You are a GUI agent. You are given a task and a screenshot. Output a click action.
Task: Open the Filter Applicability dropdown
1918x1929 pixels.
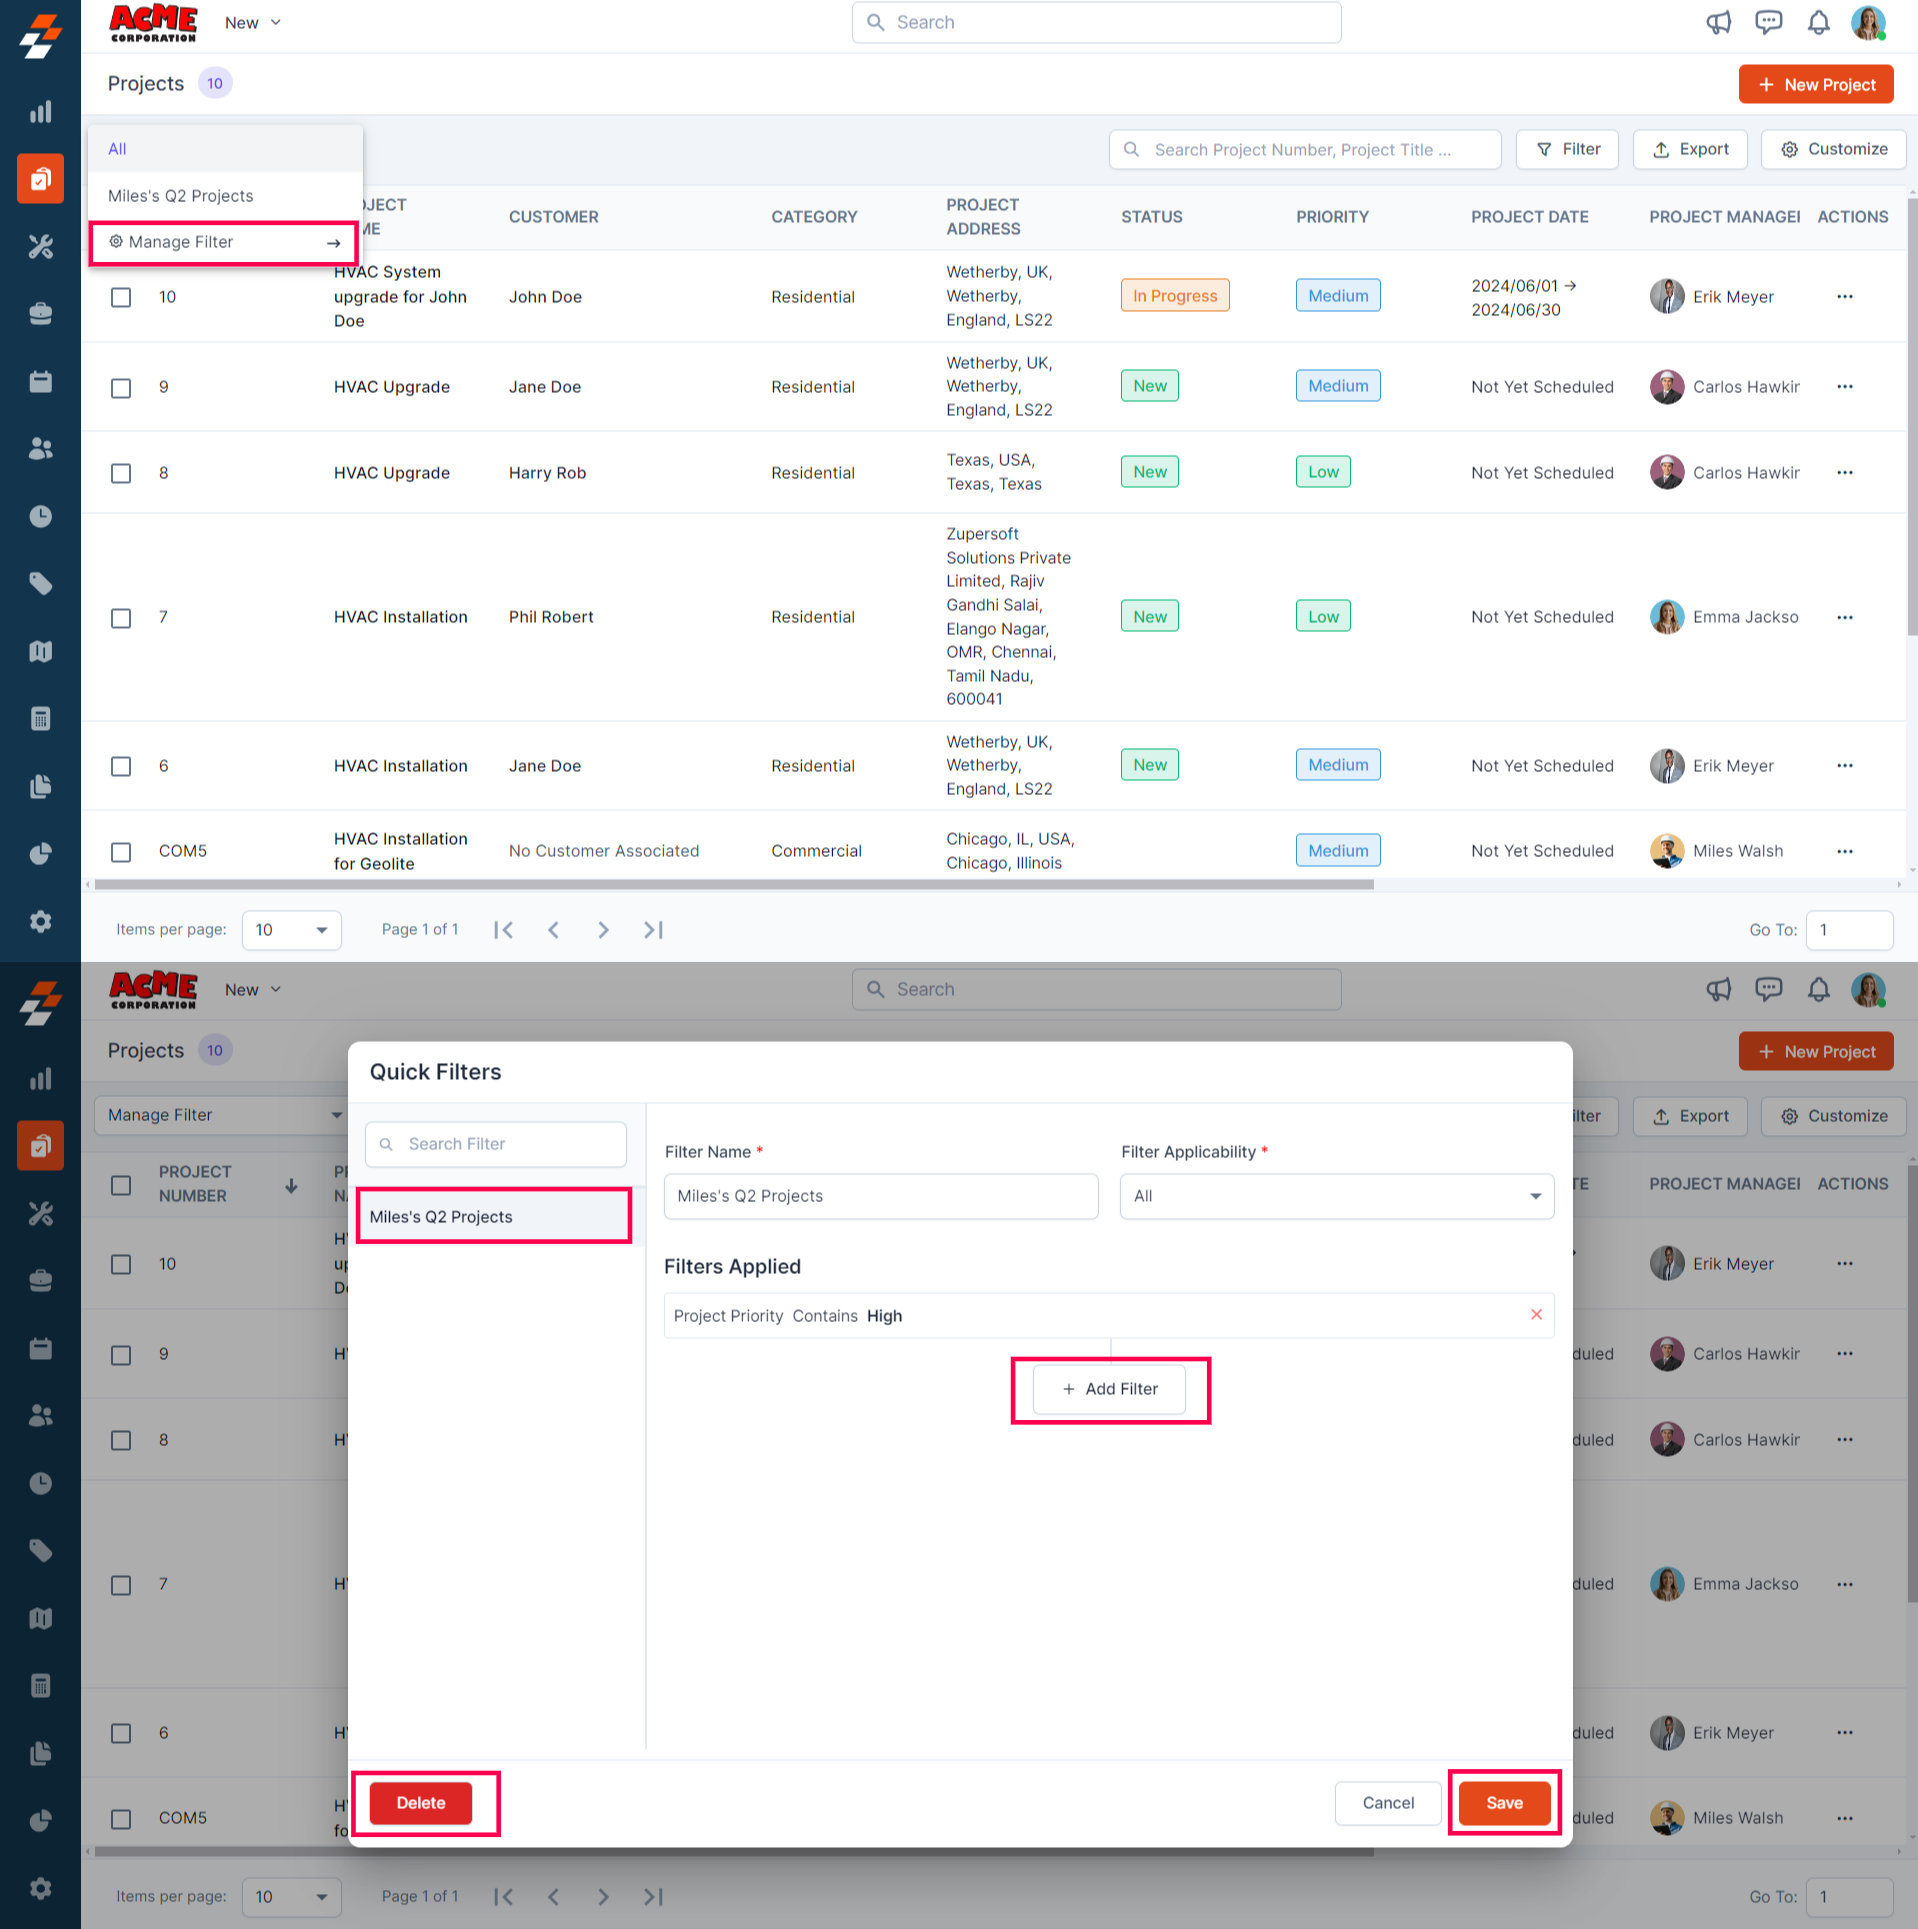click(1337, 1196)
